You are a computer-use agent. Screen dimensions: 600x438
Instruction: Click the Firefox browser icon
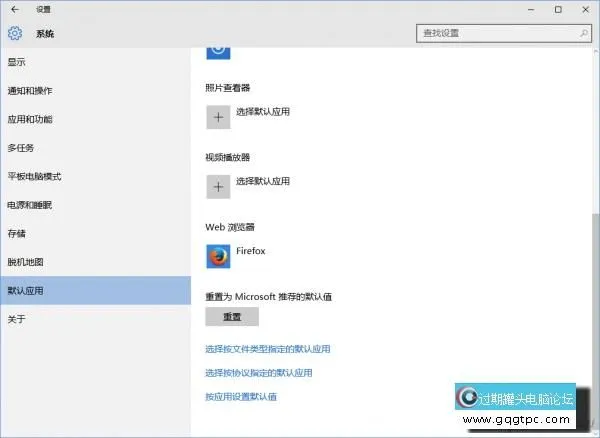coord(218,256)
